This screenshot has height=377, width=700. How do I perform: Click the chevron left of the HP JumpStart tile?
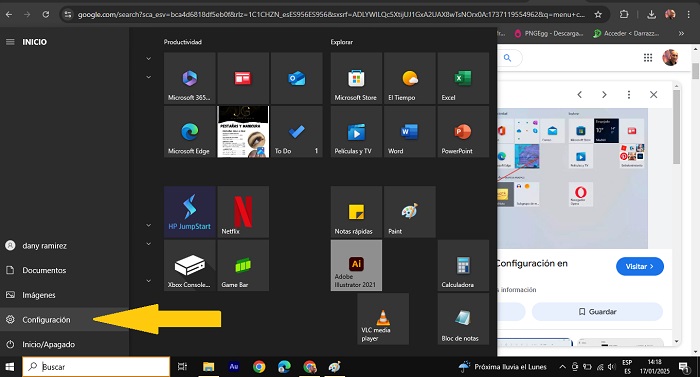[x=149, y=225]
